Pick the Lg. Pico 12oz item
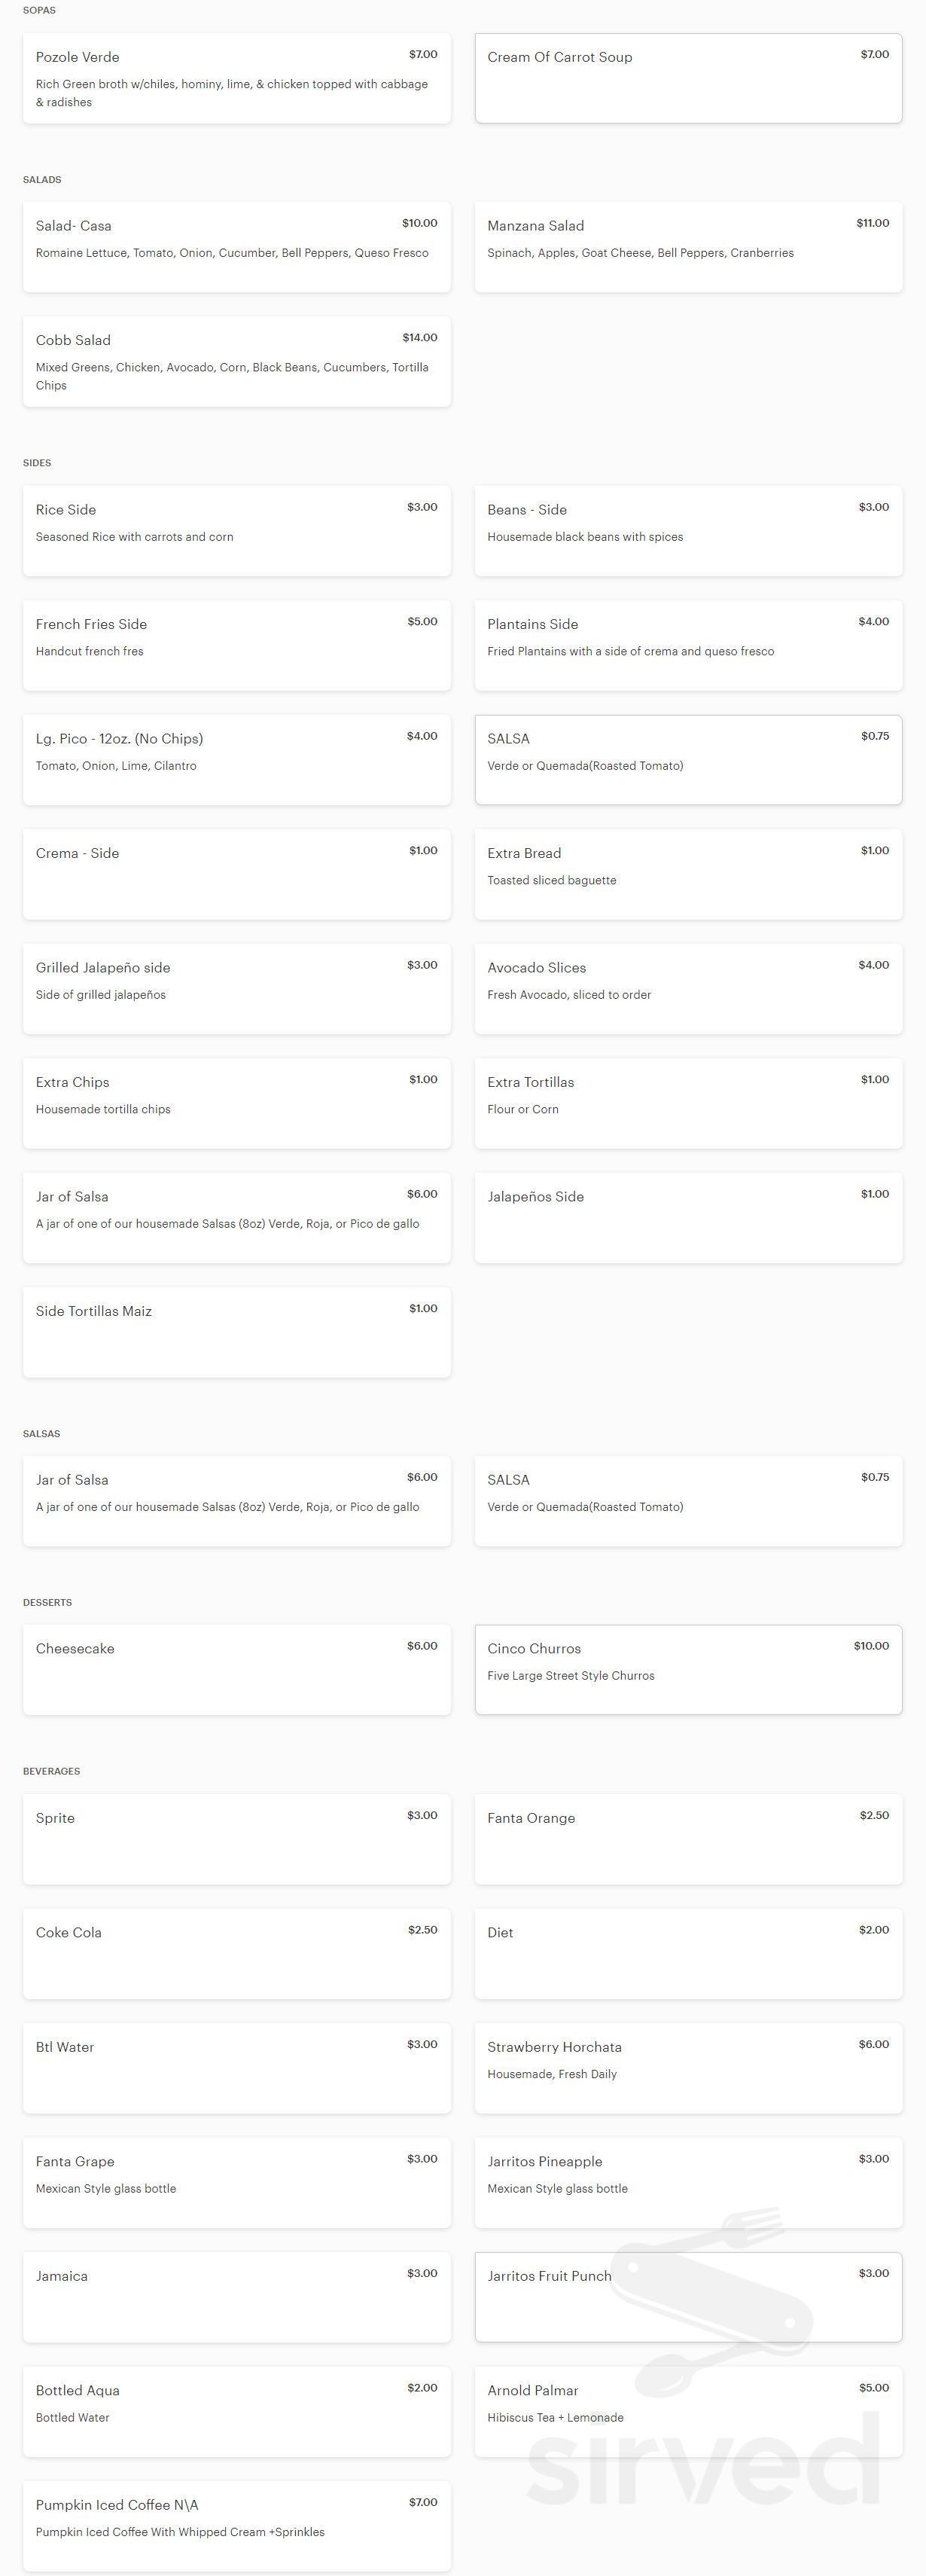 point(237,760)
